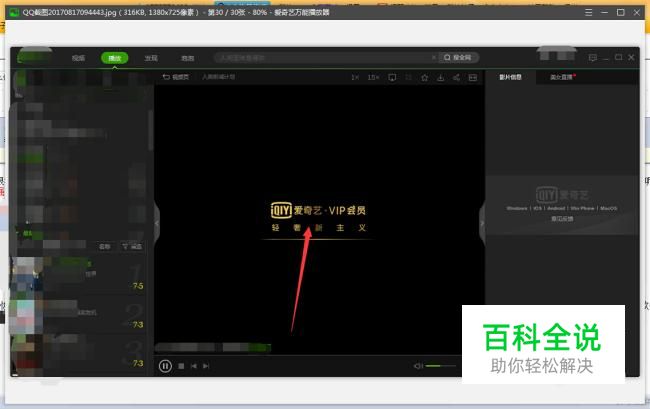Open the 美女直播 tab

tap(562, 77)
